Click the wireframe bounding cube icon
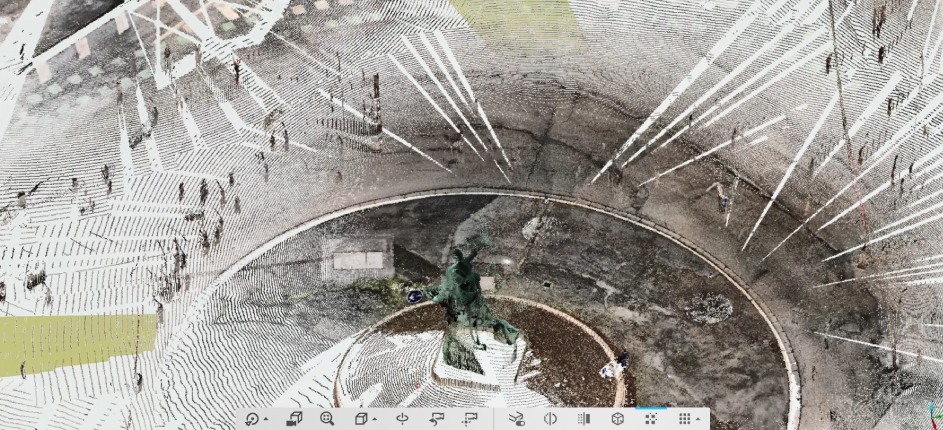The height and width of the screenshot is (430, 943). [618, 419]
